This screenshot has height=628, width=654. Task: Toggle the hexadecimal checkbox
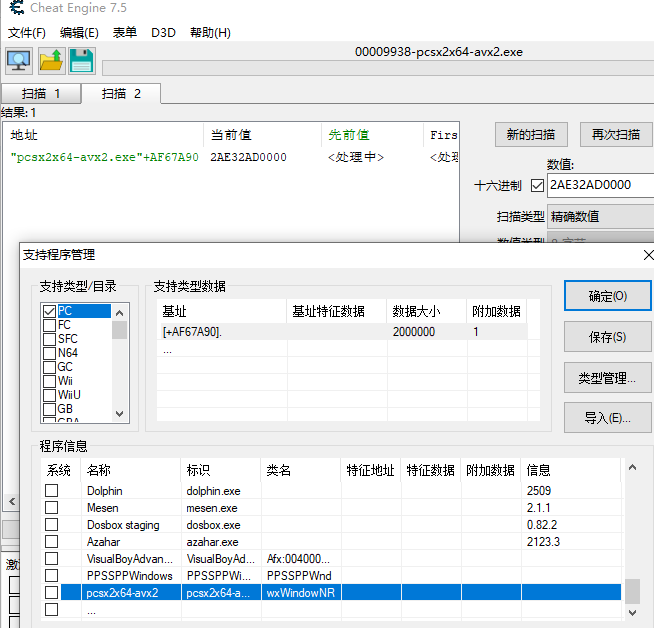coord(537,185)
